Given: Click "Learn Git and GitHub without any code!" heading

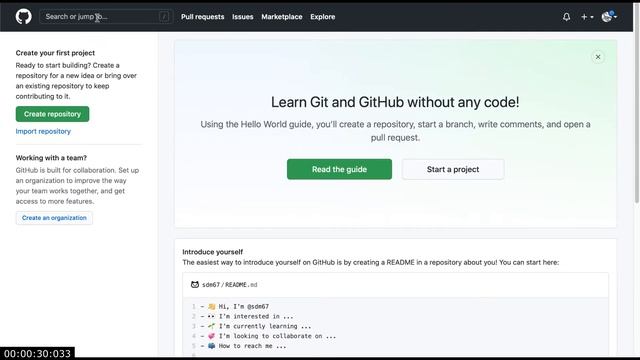Looking at the screenshot, I should pyautogui.click(x=395, y=102).
